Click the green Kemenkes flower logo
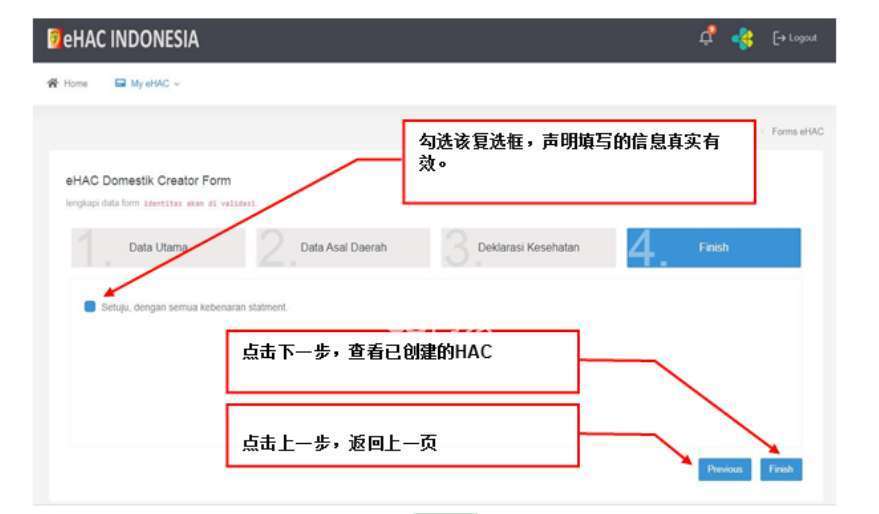 tap(742, 39)
